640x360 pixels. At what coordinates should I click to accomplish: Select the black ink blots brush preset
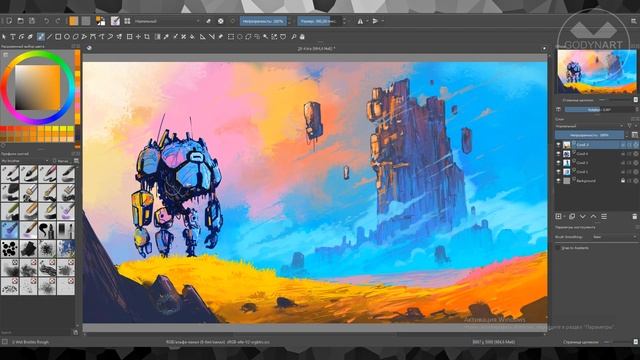click(10, 249)
